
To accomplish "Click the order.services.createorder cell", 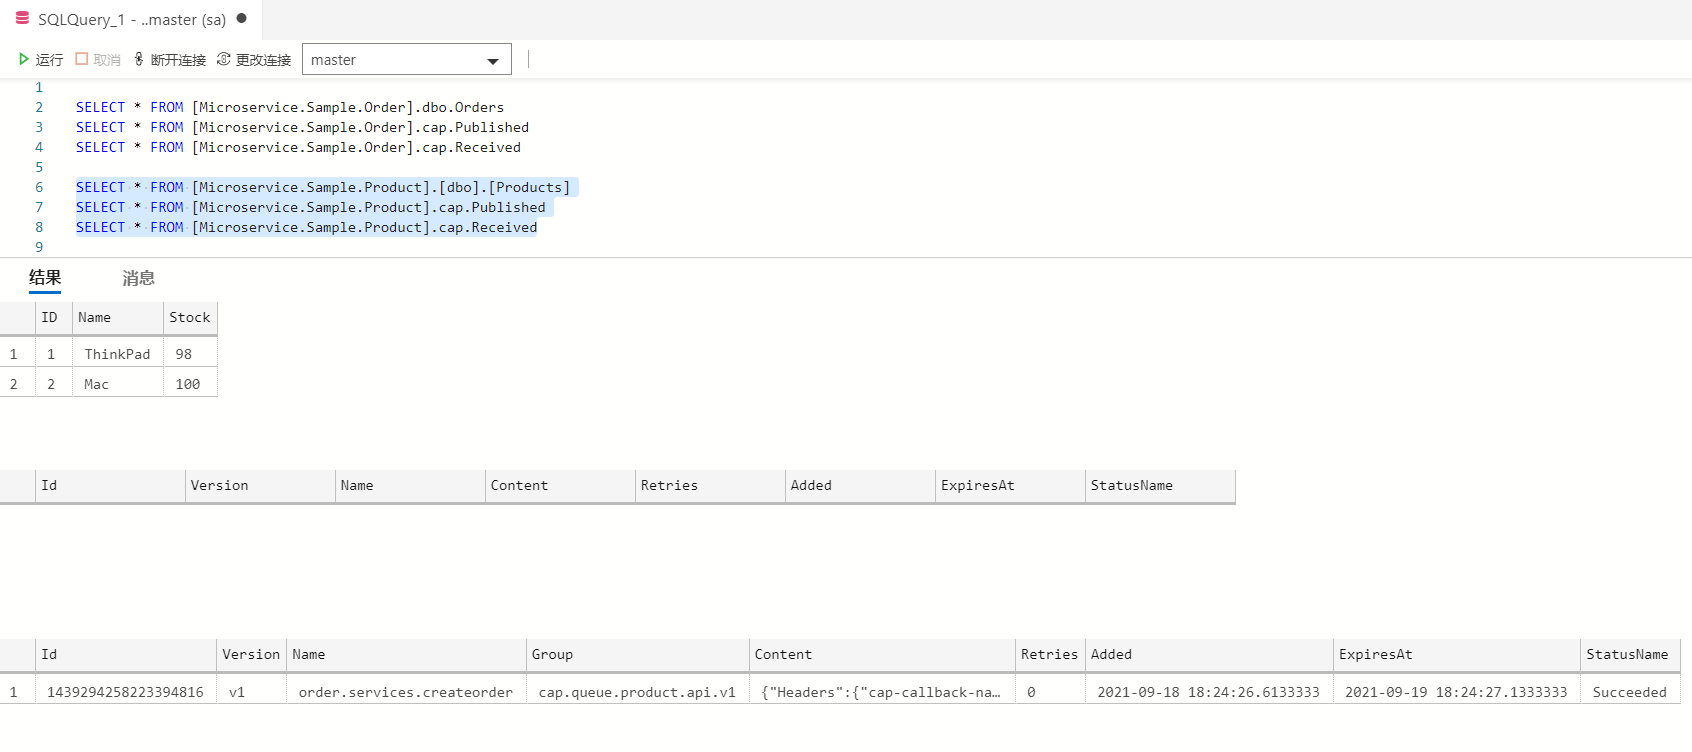I will pos(405,692).
